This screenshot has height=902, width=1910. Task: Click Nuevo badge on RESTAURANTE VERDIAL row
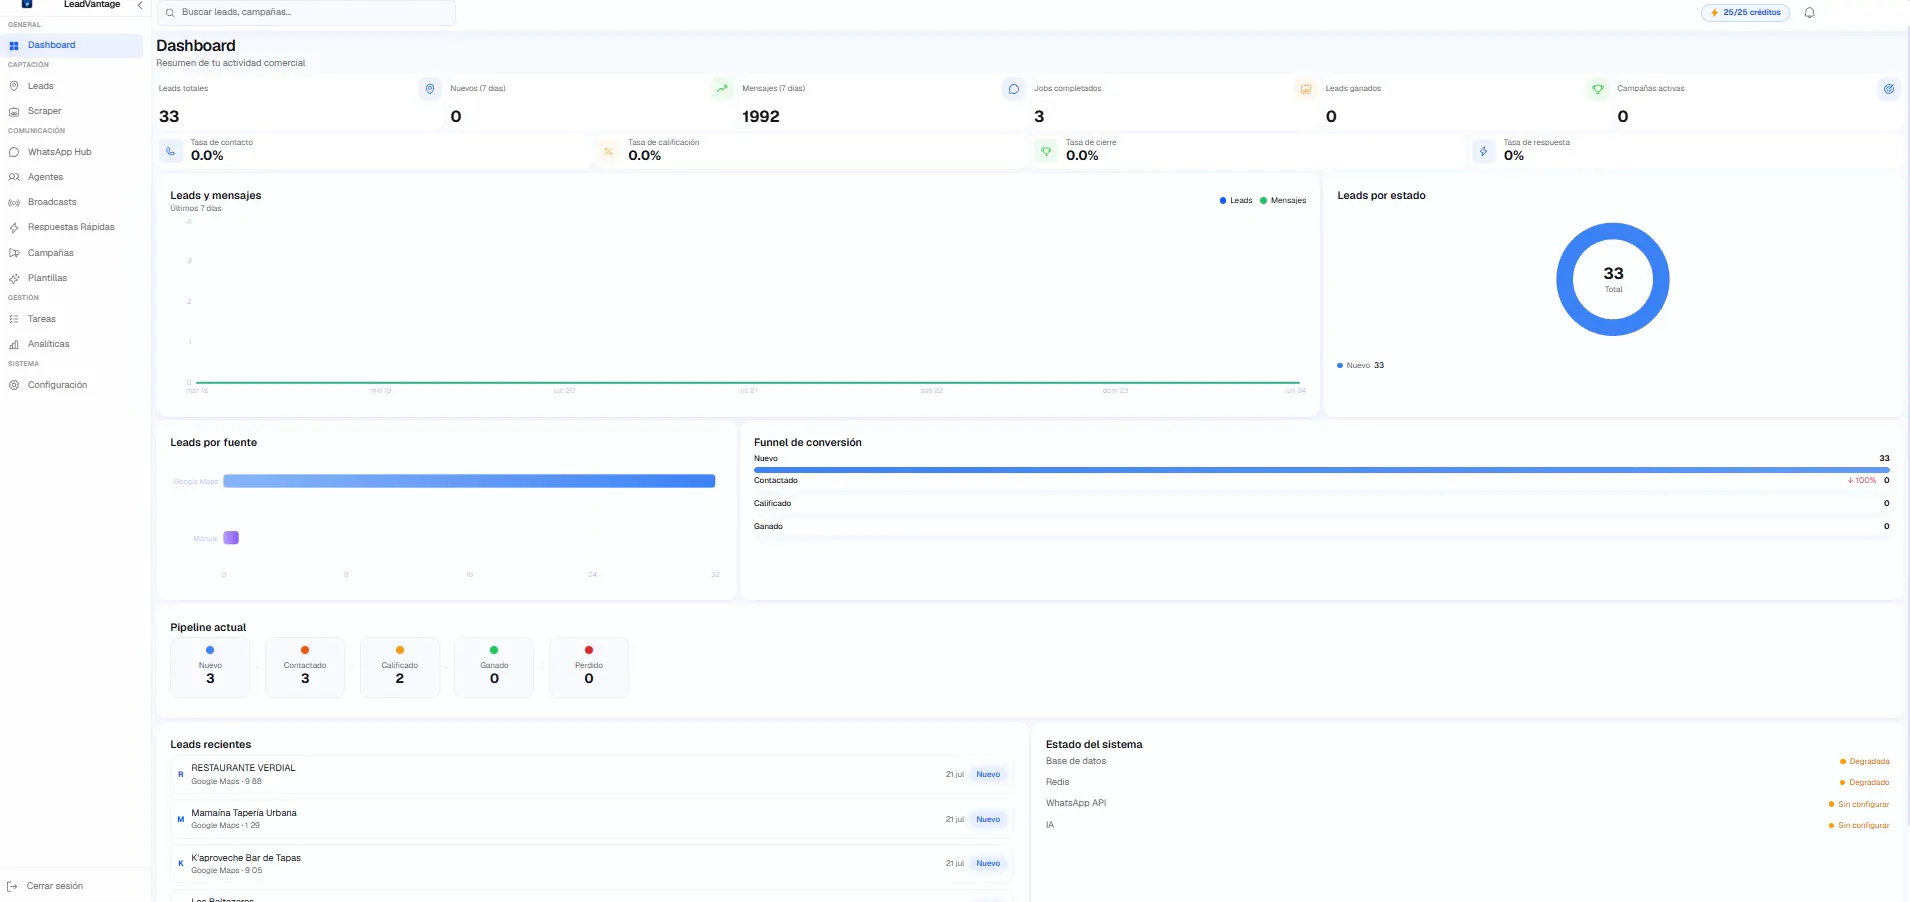tap(988, 775)
